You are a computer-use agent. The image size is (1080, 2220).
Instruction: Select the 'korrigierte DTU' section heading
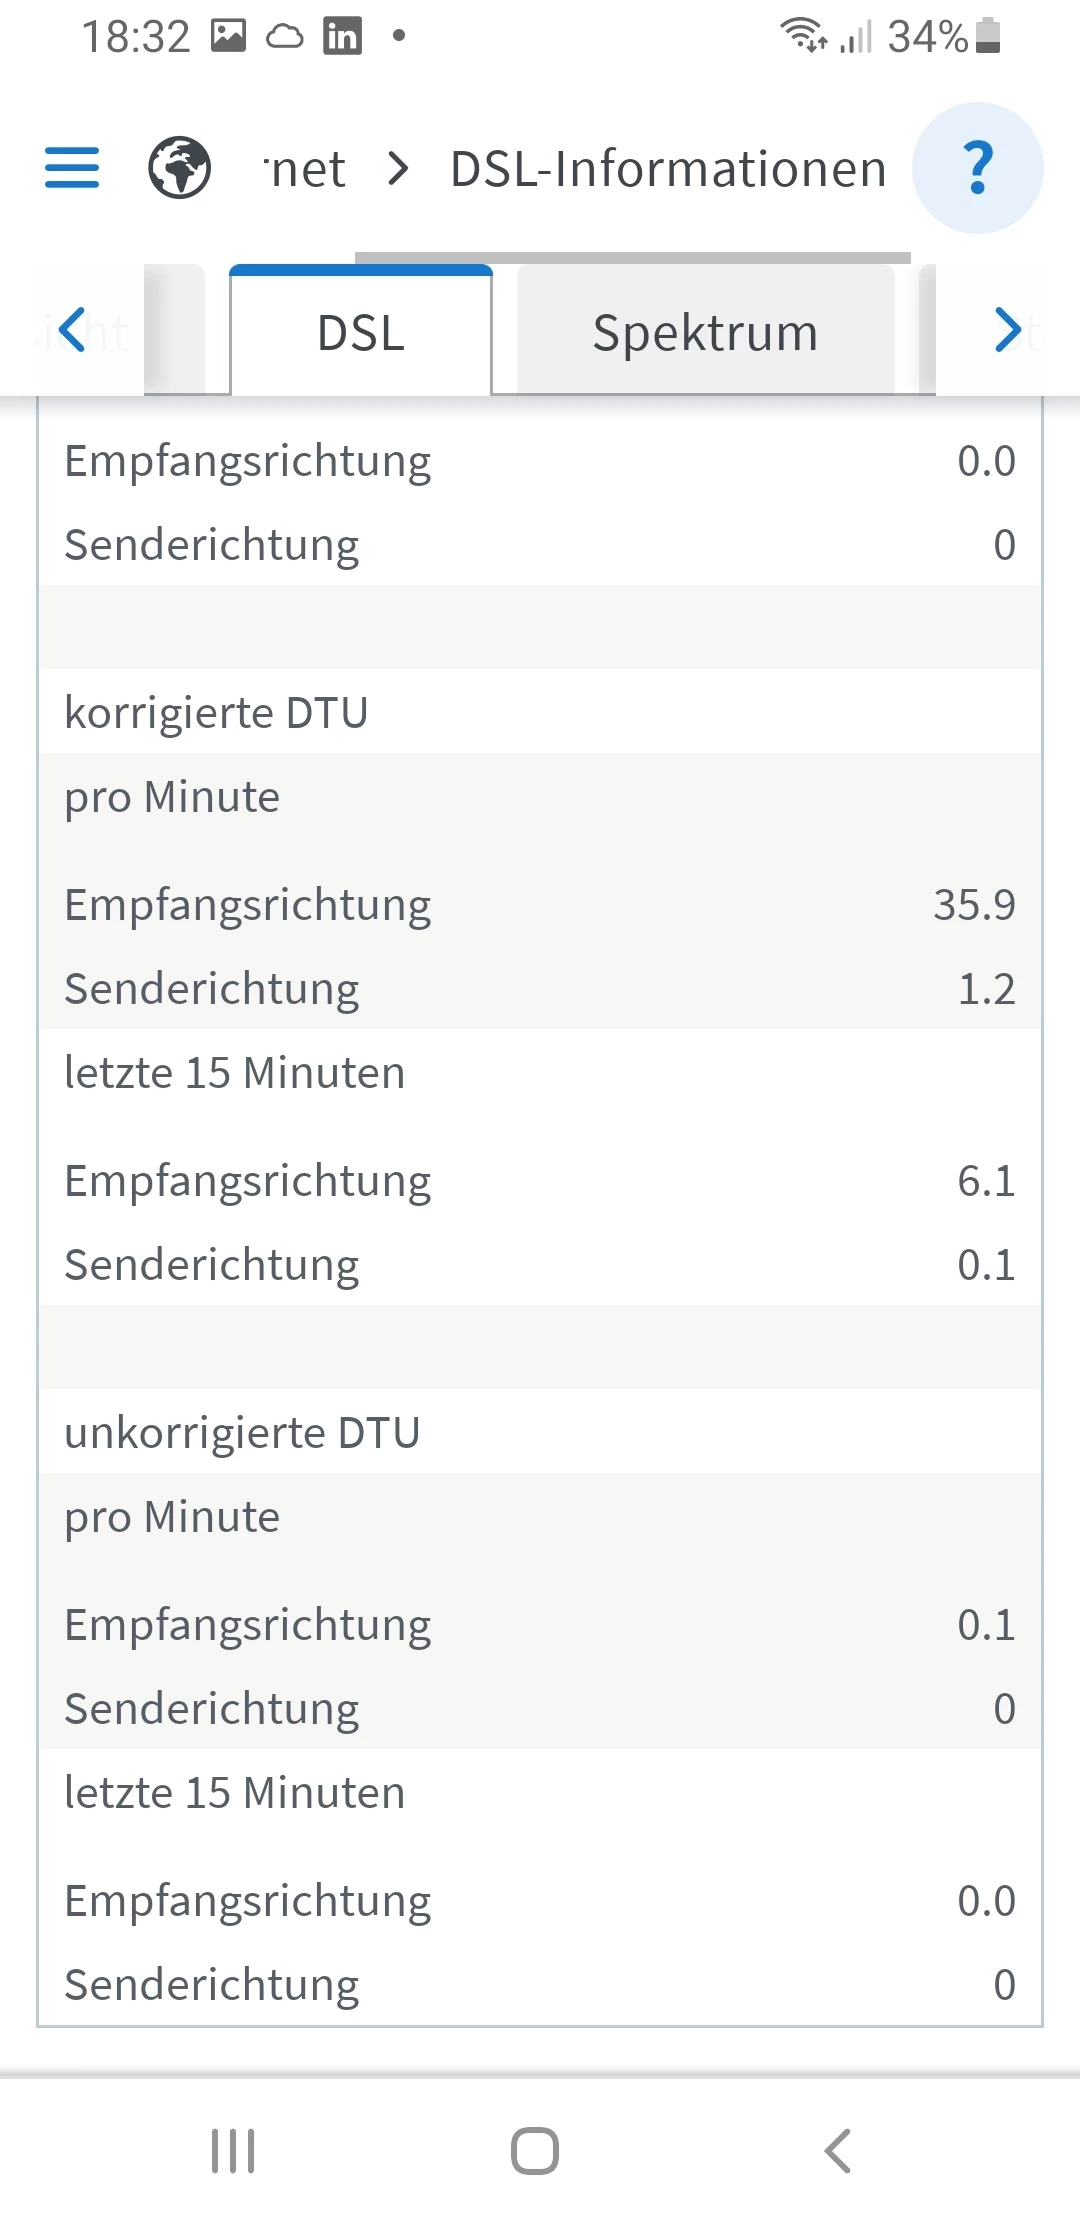pos(216,713)
